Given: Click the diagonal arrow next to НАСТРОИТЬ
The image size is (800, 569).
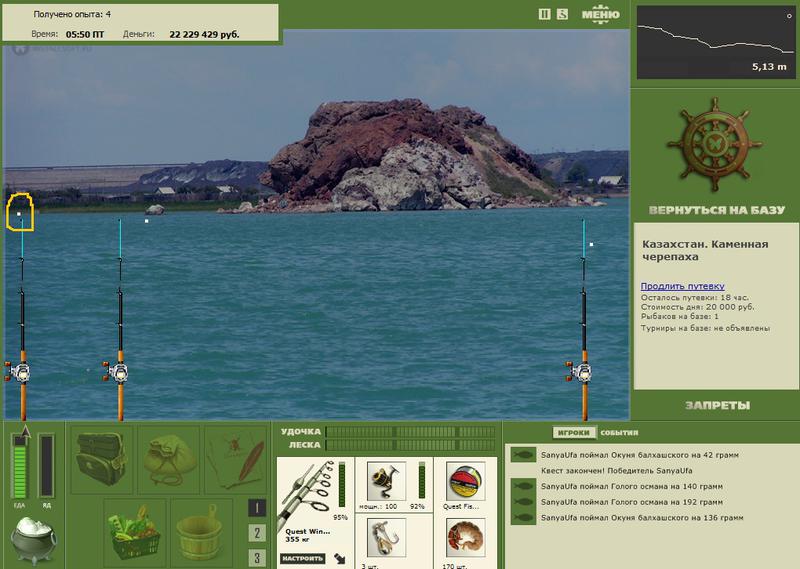Looking at the screenshot, I should 340,558.
